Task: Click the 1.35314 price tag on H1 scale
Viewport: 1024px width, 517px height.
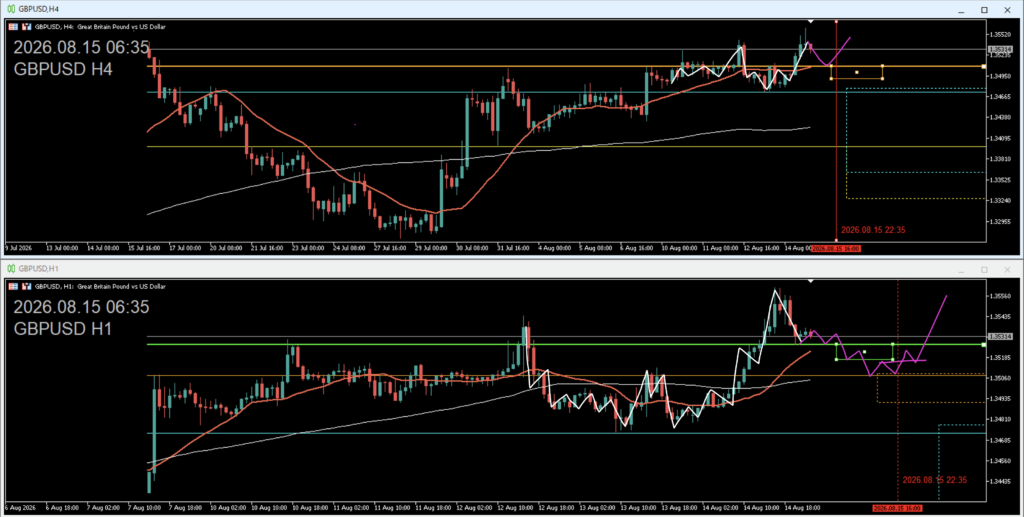Action: point(1000,336)
